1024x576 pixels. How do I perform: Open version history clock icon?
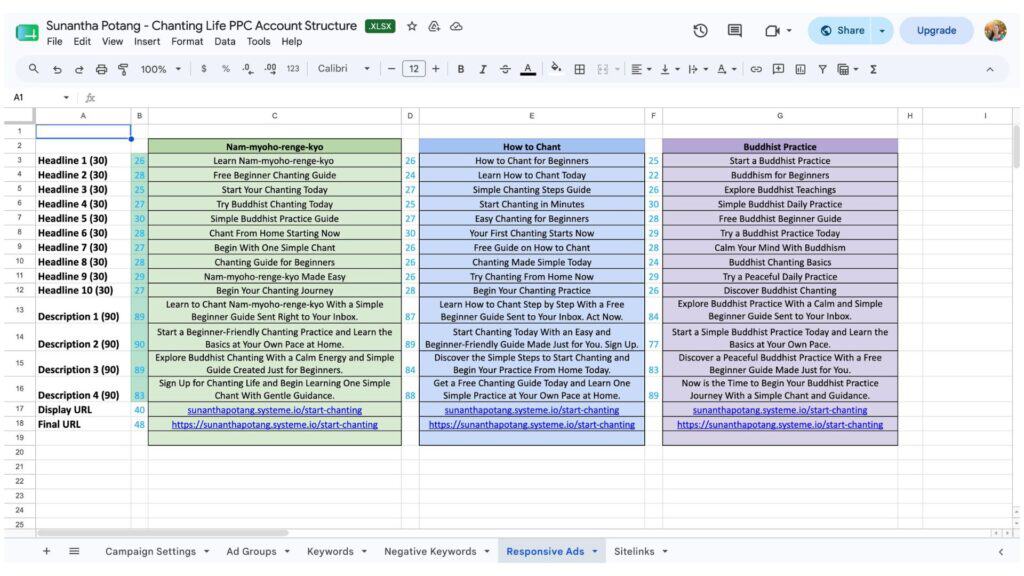(700, 30)
